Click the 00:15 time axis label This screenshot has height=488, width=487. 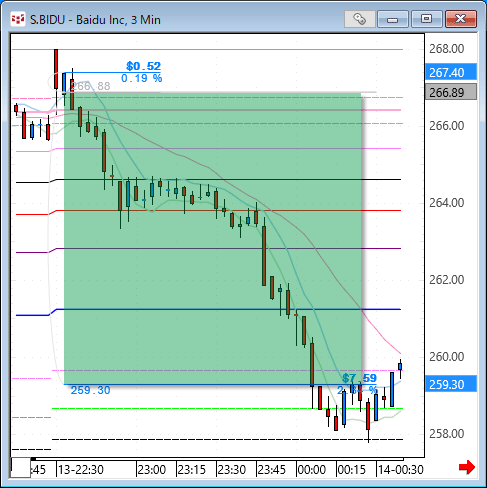coord(352,470)
